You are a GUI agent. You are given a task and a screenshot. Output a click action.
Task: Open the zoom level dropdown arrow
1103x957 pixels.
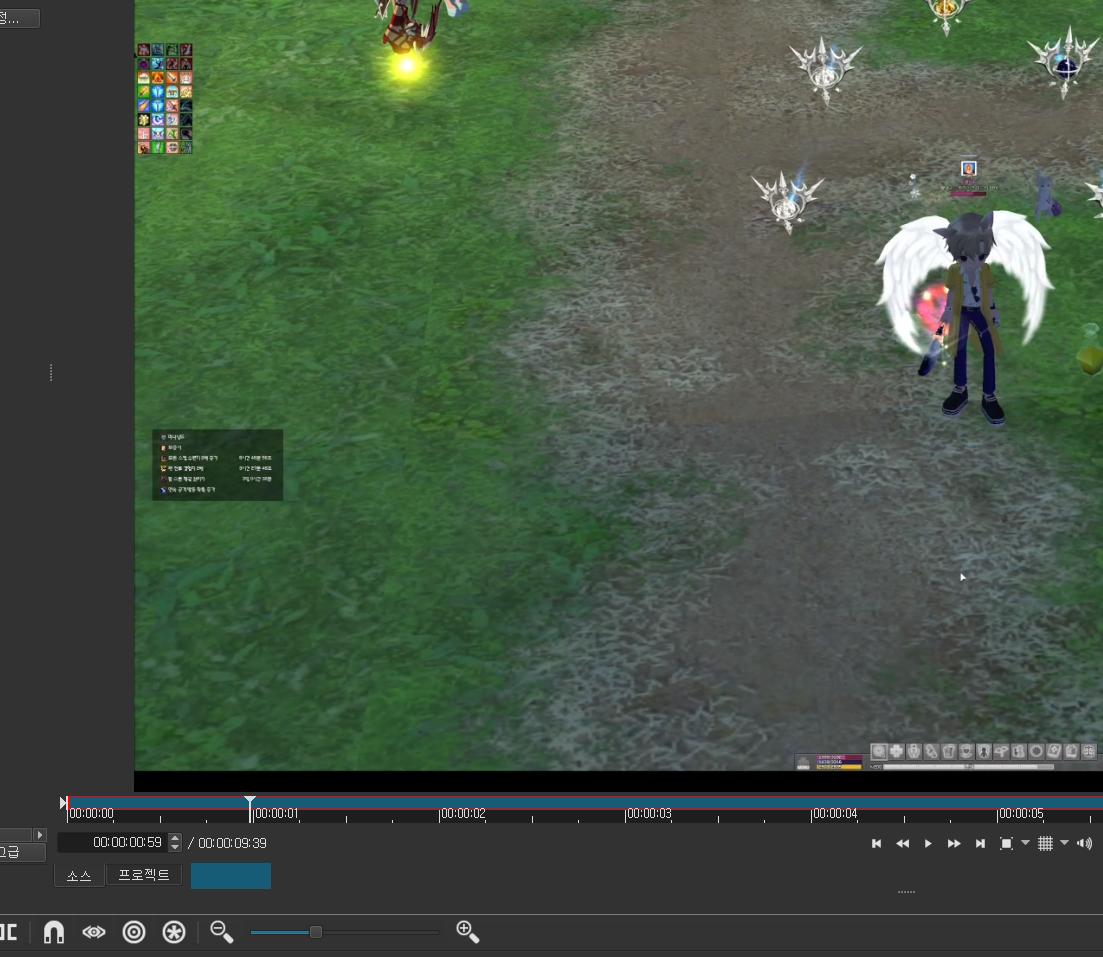[x=1026, y=842]
